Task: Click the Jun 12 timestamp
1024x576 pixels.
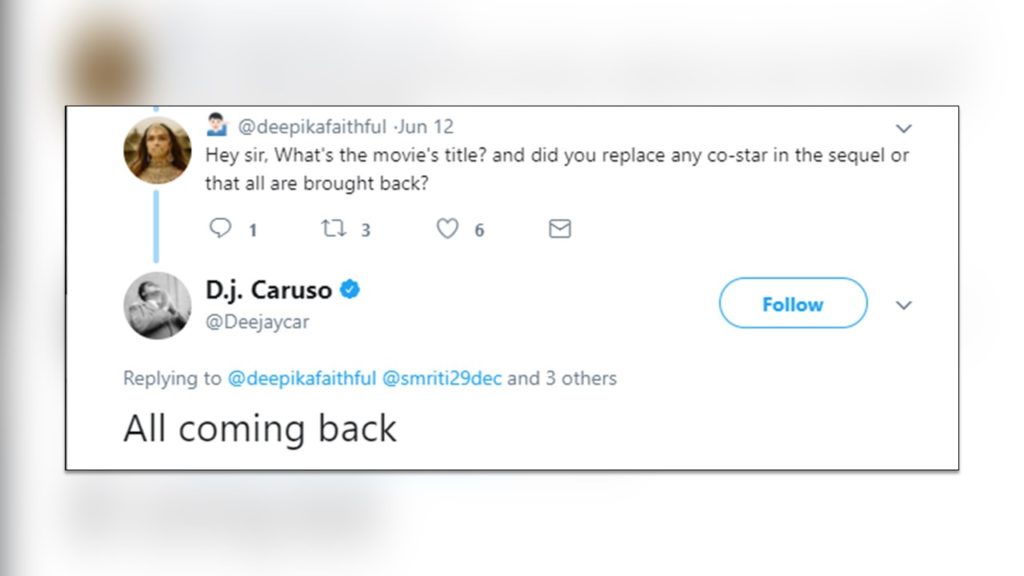Action: pyautogui.click(x=427, y=127)
